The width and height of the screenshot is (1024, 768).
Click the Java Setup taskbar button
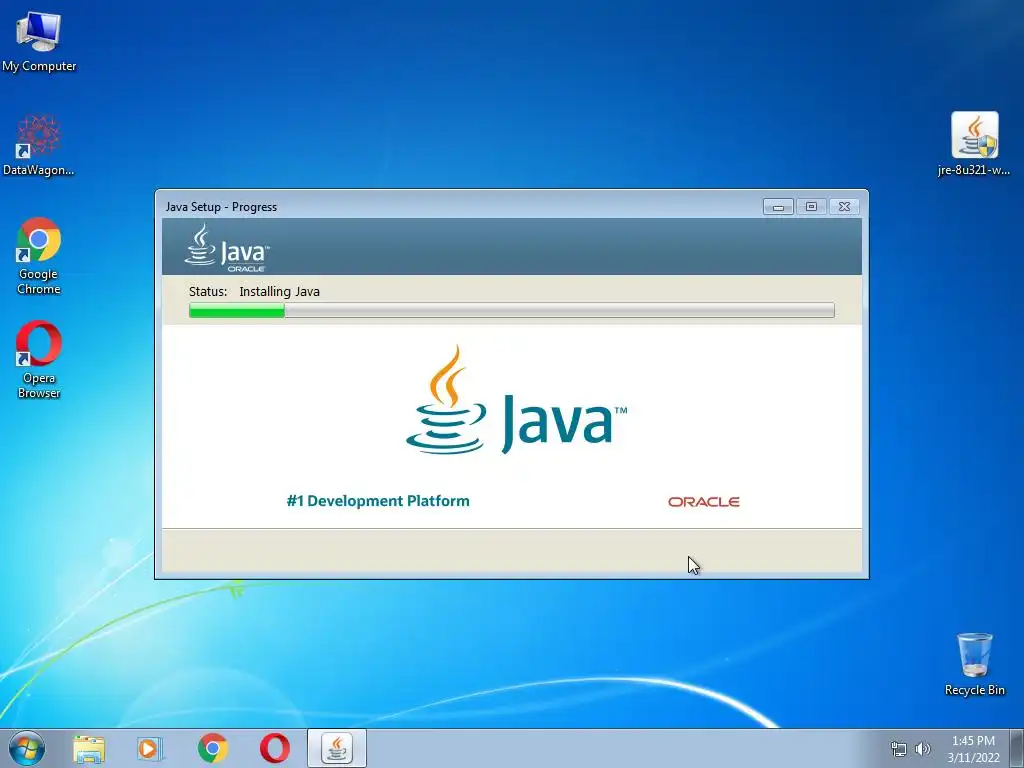pyautogui.click(x=337, y=748)
